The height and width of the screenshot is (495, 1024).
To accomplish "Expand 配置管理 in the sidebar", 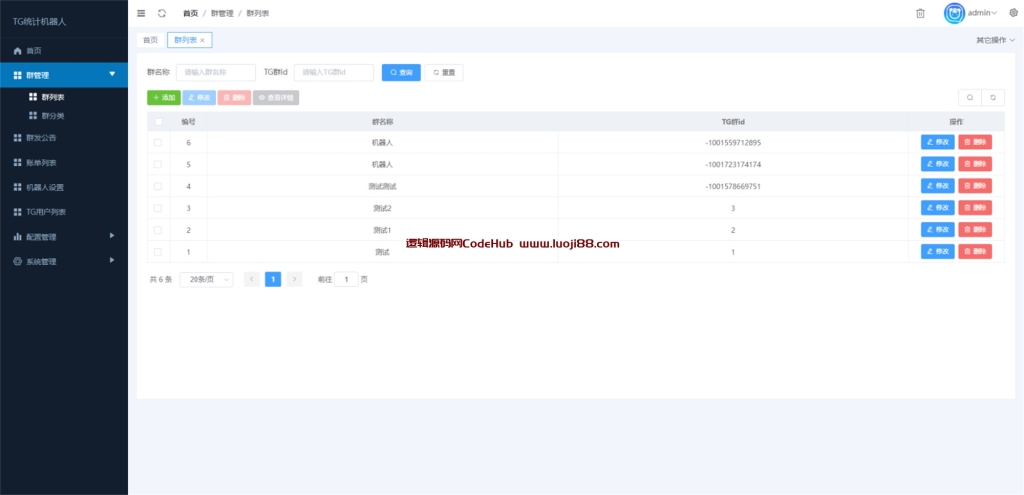I will pyautogui.click(x=64, y=236).
